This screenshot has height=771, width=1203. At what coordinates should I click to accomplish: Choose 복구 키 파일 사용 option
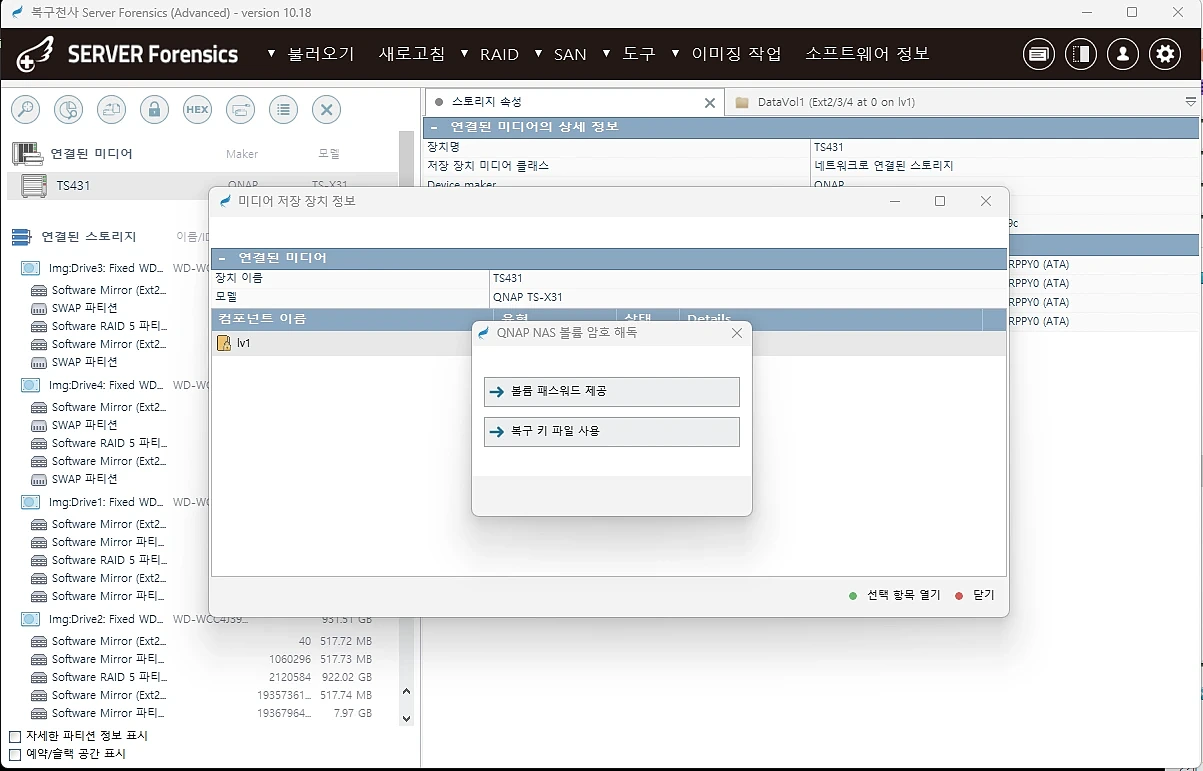pyautogui.click(x=611, y=431)
